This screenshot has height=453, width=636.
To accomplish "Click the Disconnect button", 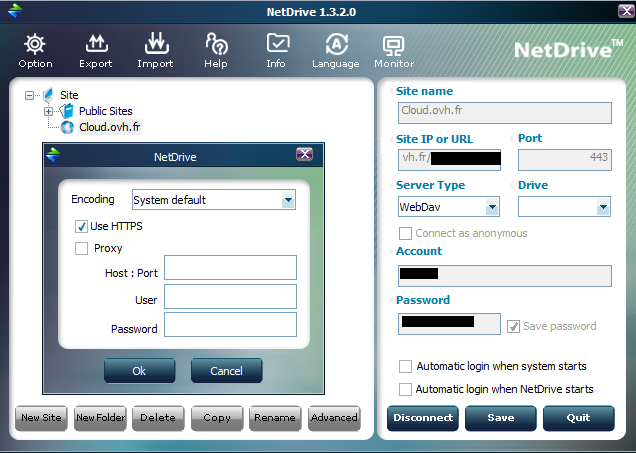I will [x=423, y=418].
